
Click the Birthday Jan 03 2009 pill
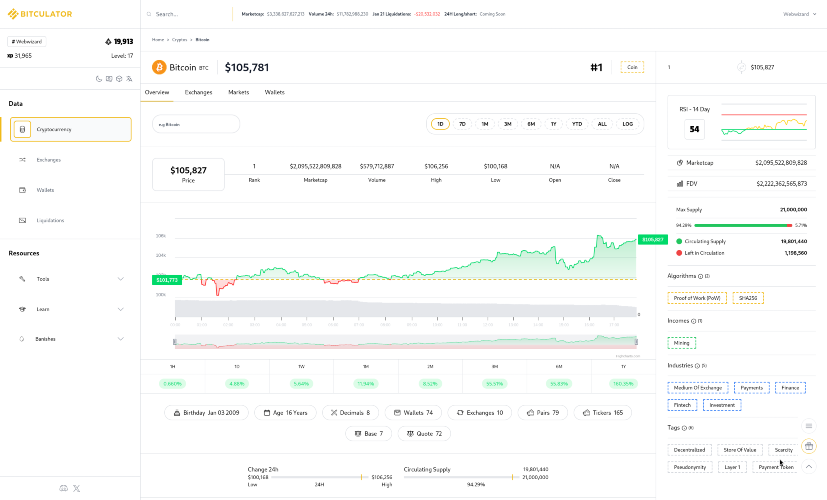tap(206, 412)
